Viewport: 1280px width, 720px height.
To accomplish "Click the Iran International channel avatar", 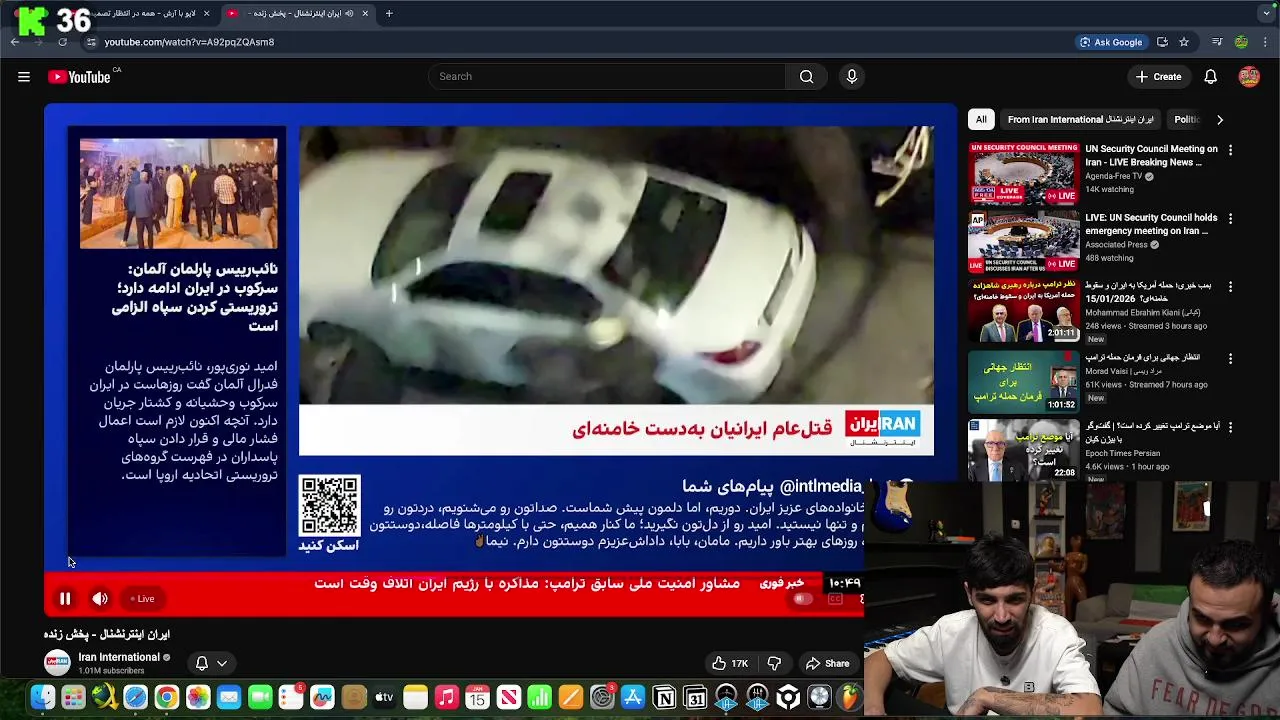I will (57, 662).
